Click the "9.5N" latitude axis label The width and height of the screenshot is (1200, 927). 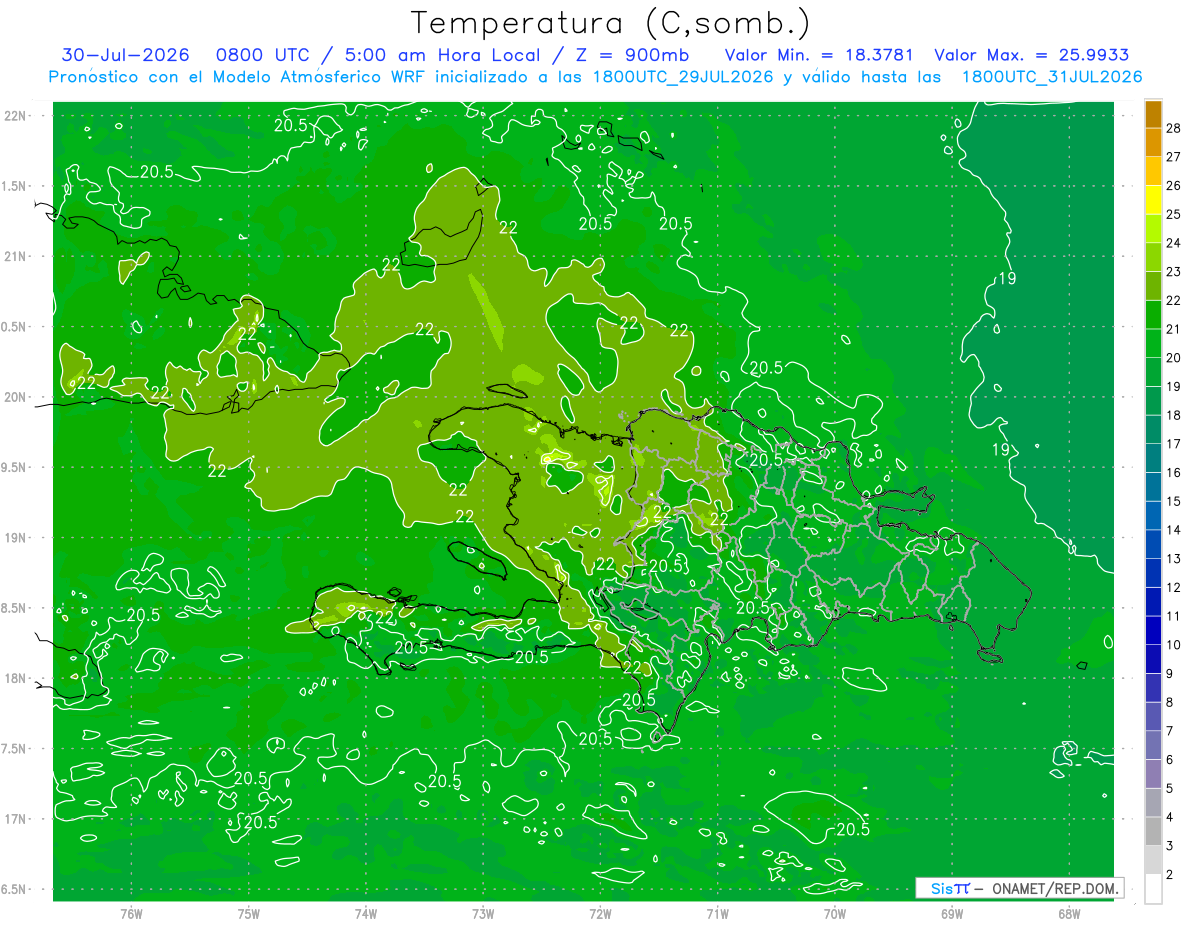pyautogui.click(x=15, y=467)
